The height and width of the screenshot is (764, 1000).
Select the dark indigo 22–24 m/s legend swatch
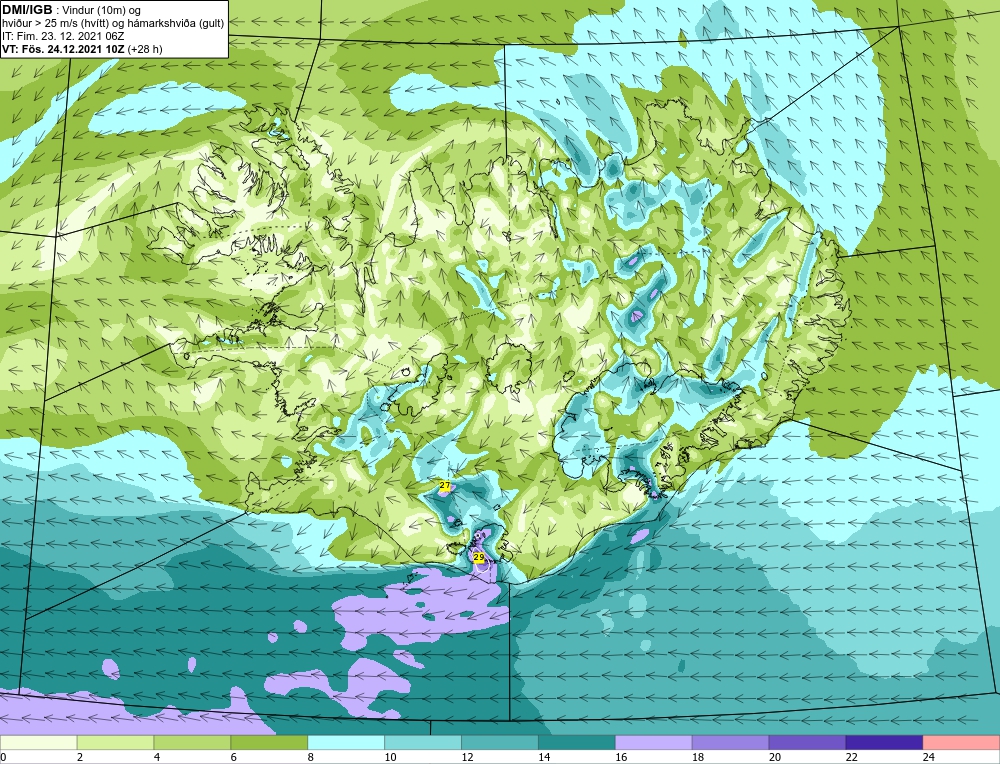[884, 743]
